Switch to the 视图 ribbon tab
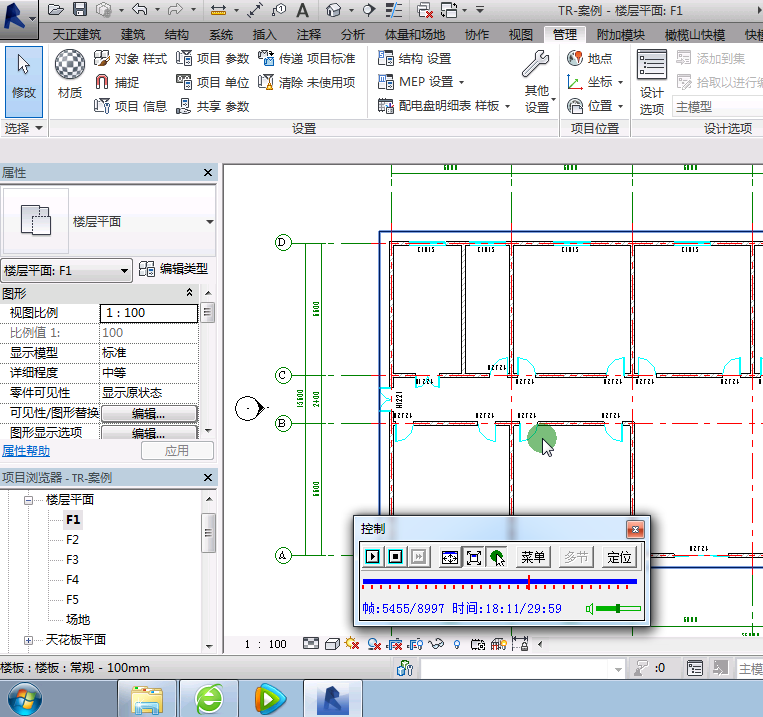The height and width of the screenshot is (717, 763). pyautogui.click(x=521, y=34)
